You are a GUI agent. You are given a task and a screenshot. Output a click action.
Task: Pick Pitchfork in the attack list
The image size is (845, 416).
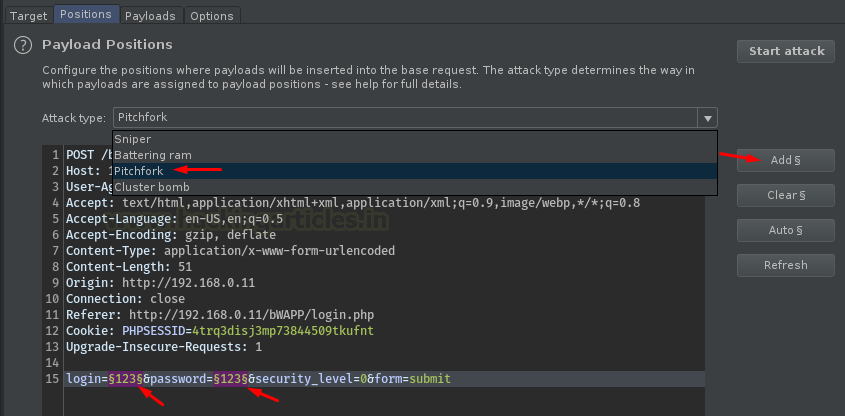(x=139, y=171)
